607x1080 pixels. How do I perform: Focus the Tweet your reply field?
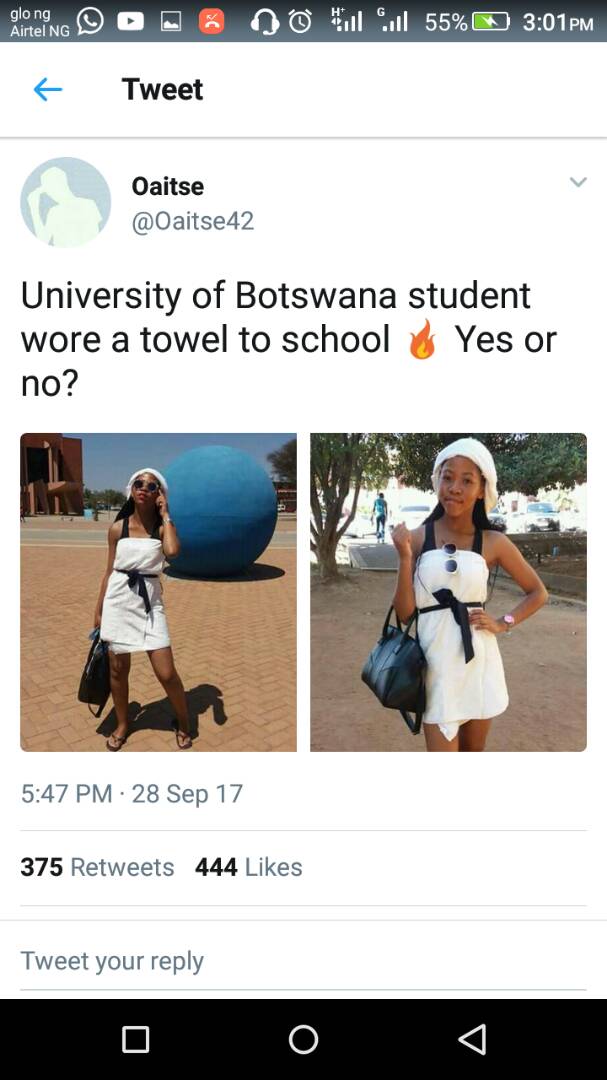(303, 961)
